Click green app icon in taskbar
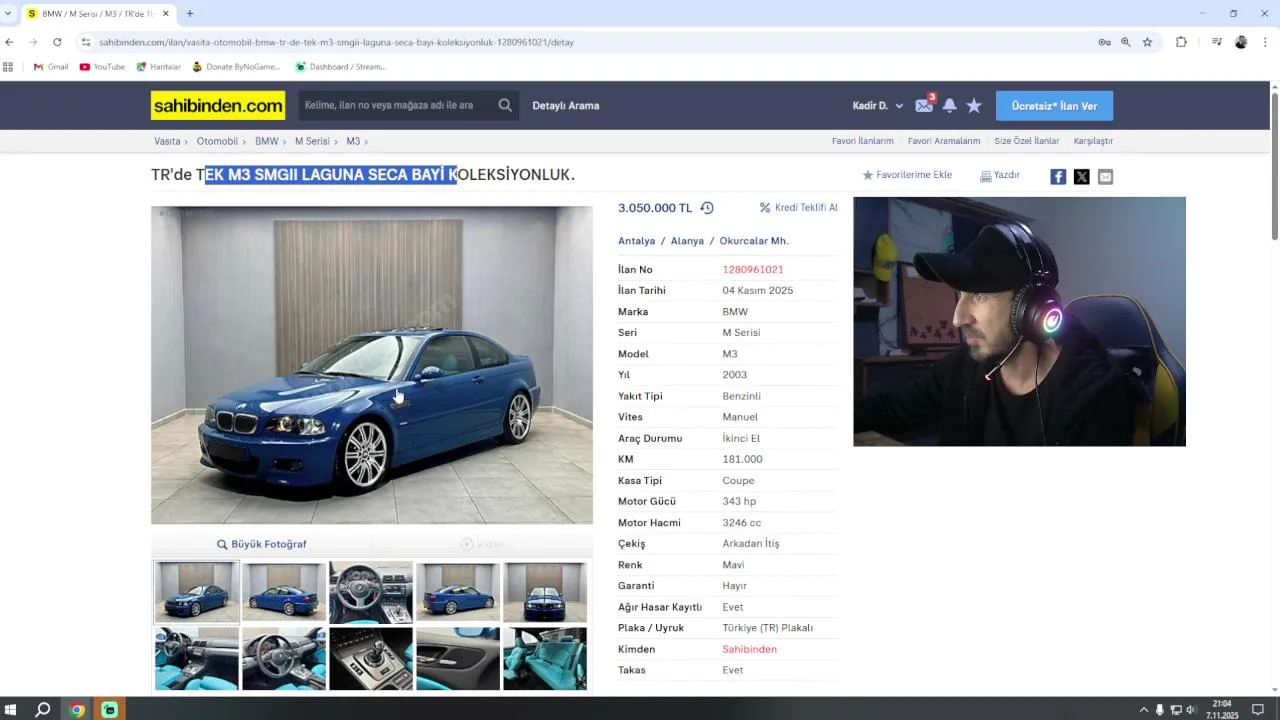This screenshot has width=1280, height=720. (x=109, y=710)
